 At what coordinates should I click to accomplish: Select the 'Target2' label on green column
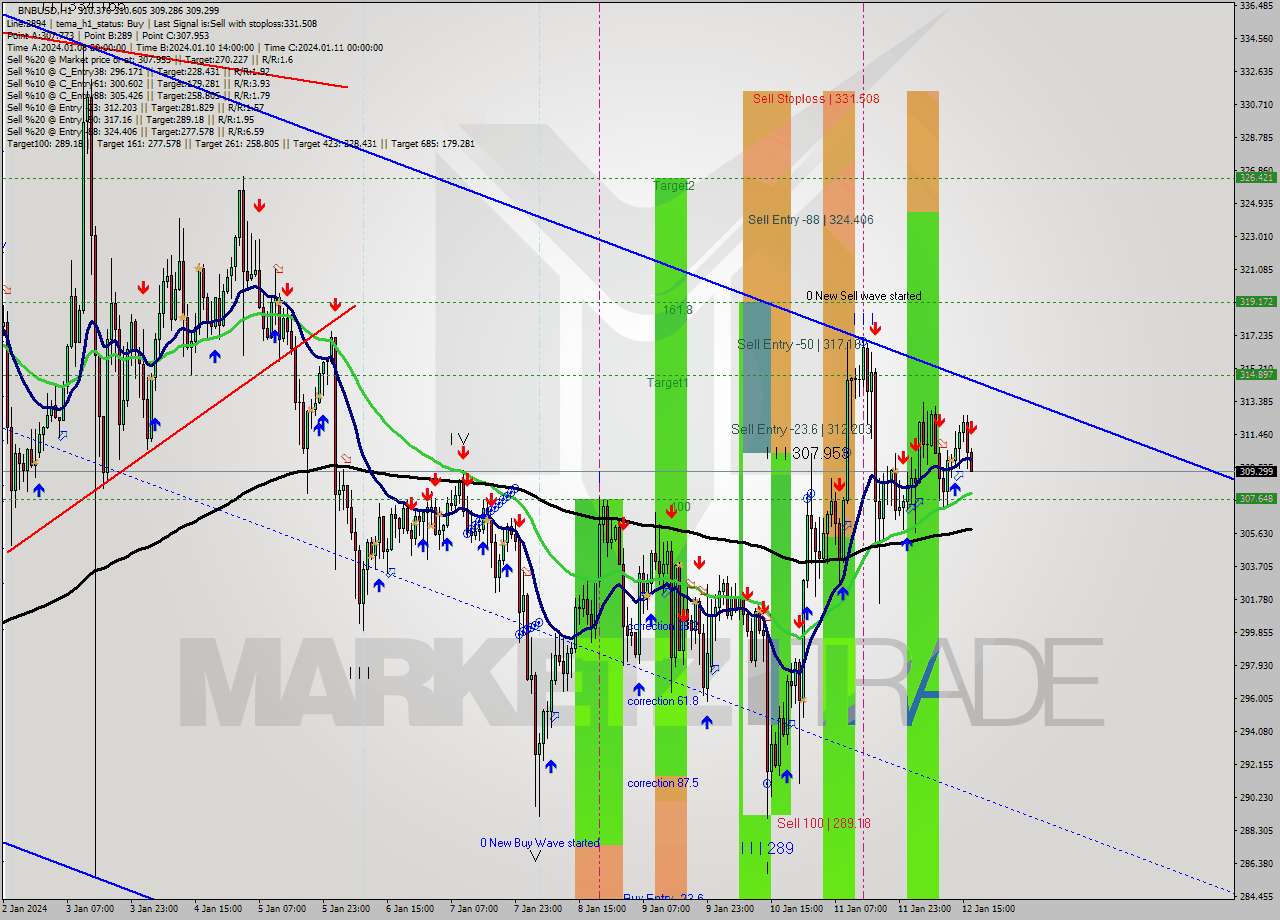[674, 186]
